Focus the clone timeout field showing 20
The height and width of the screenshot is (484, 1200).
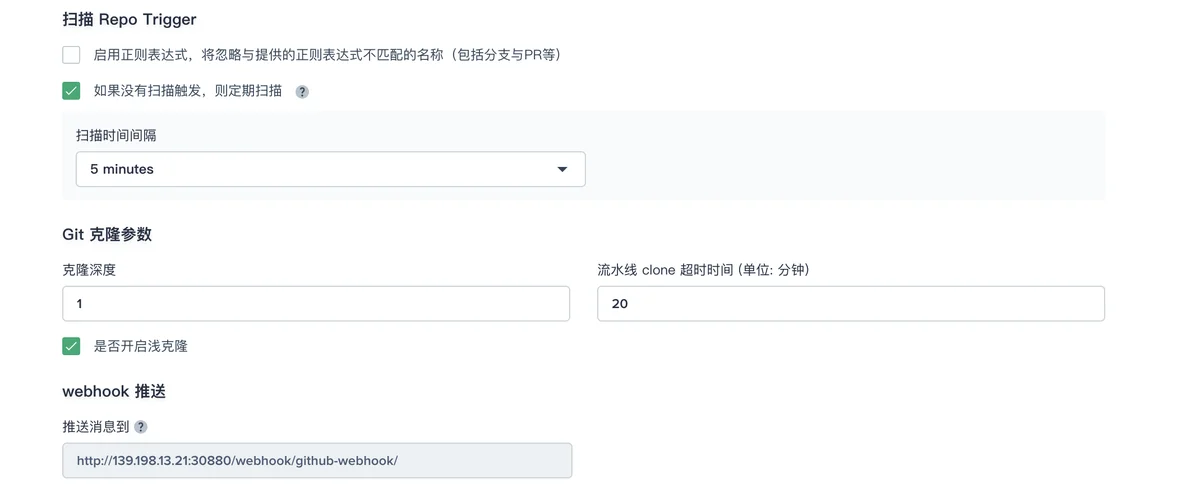[x=851, y=303]
